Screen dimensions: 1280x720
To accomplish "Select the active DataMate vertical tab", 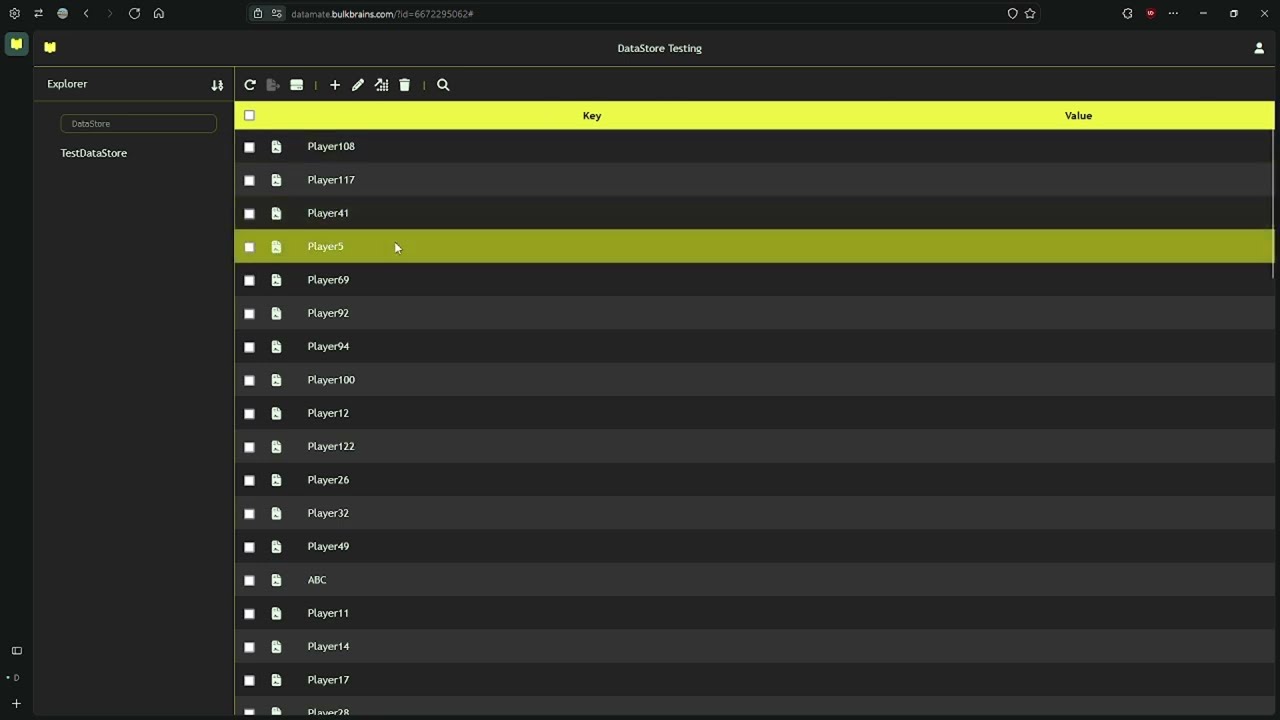I will click(16, 44).
